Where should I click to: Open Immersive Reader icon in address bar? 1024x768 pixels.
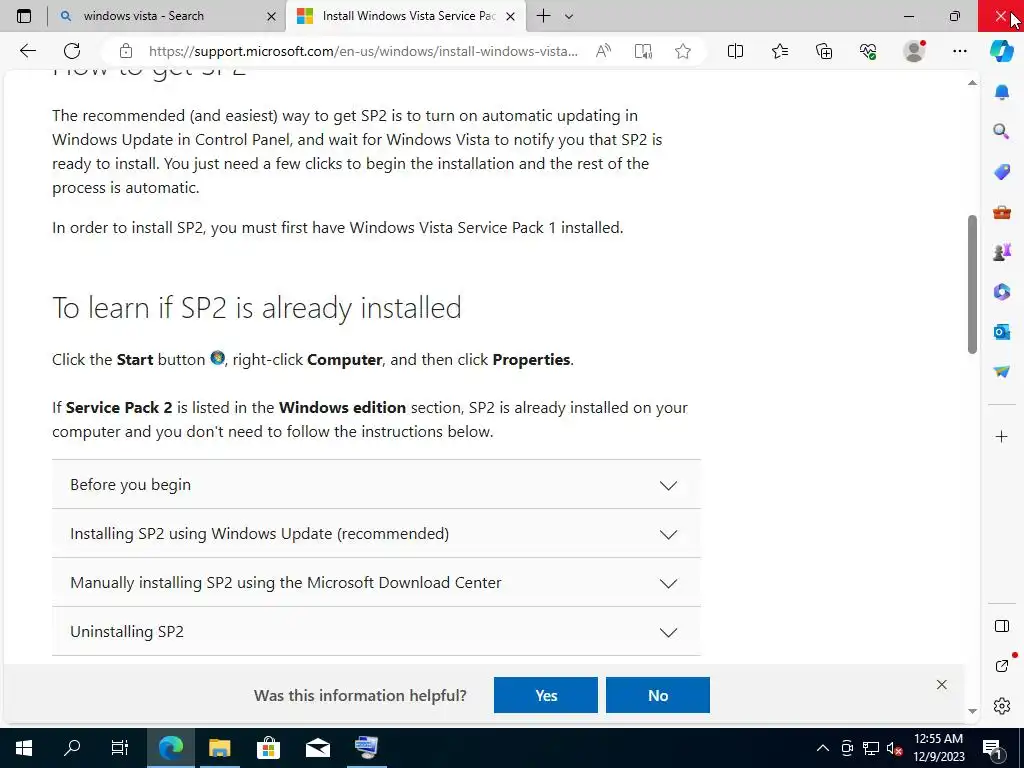[x=643, y=51]
